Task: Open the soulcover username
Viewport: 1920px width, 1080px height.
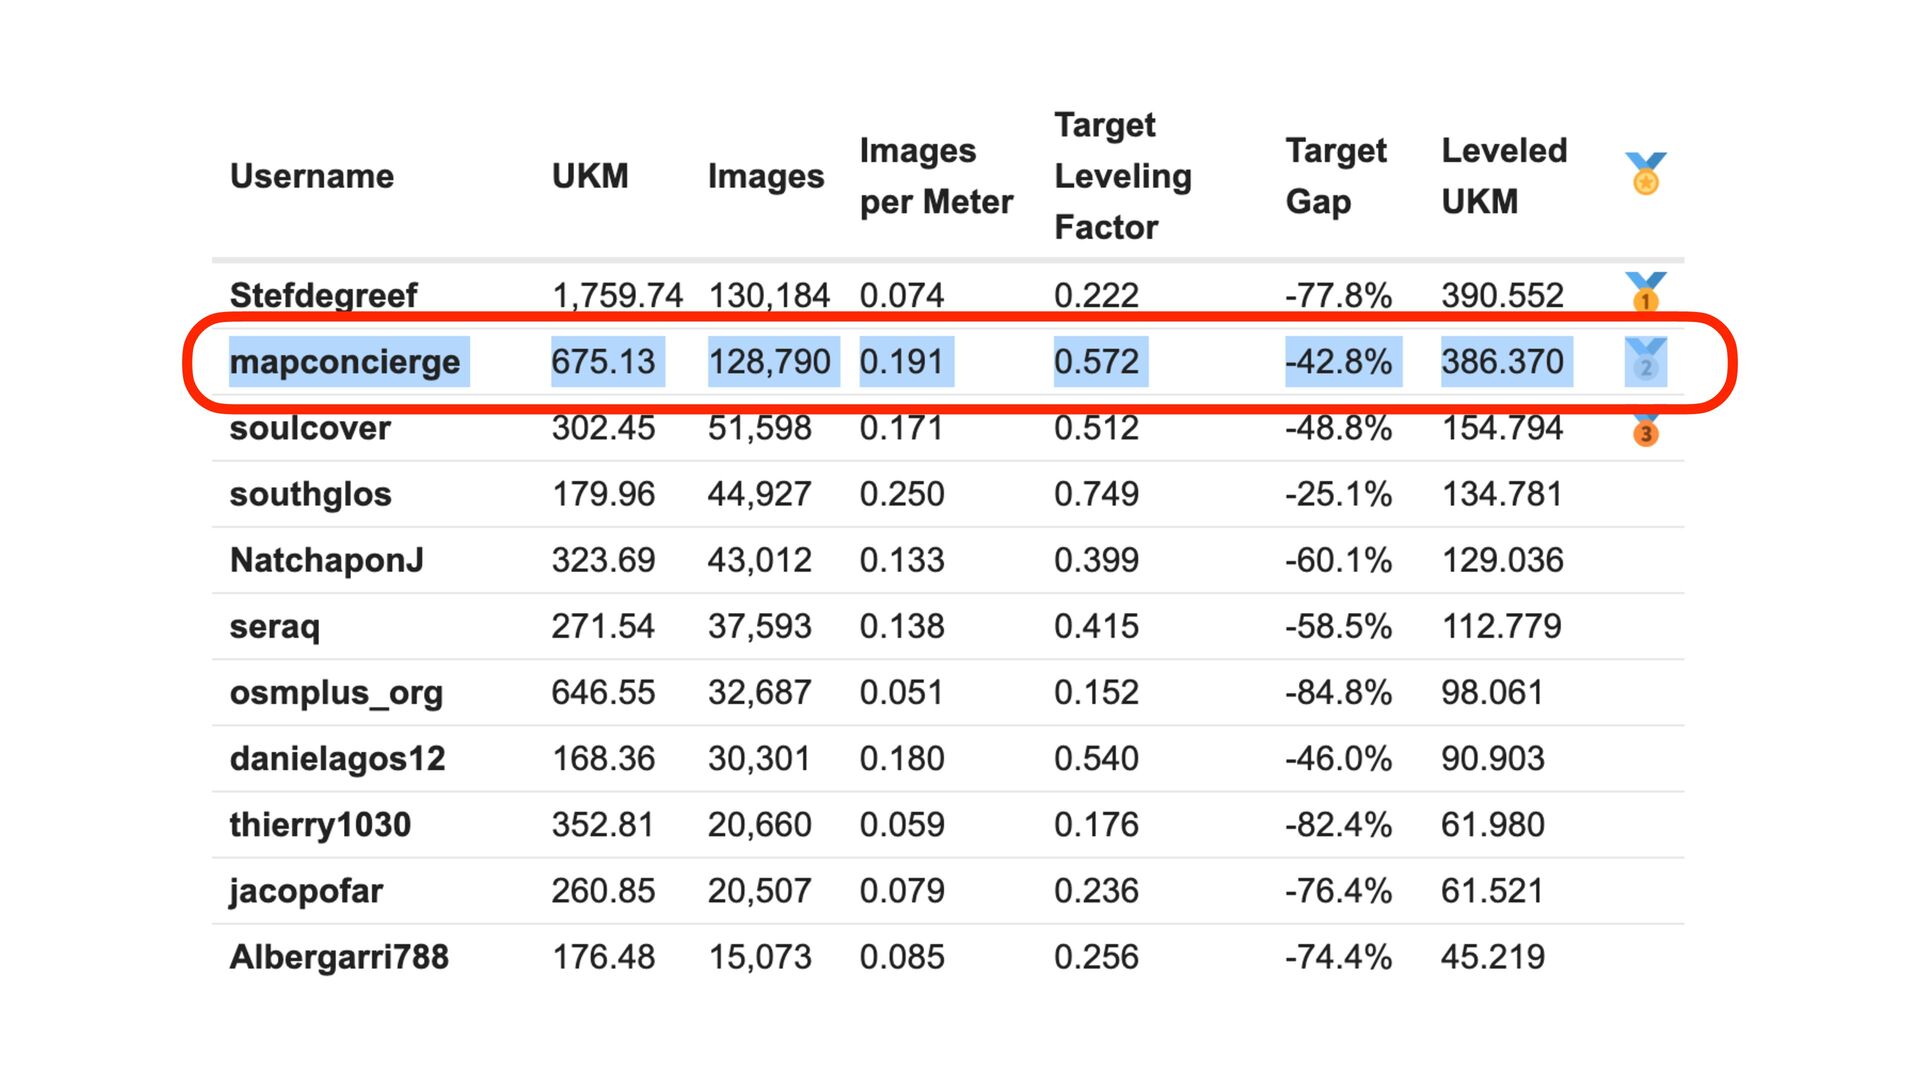Action: 310,428
